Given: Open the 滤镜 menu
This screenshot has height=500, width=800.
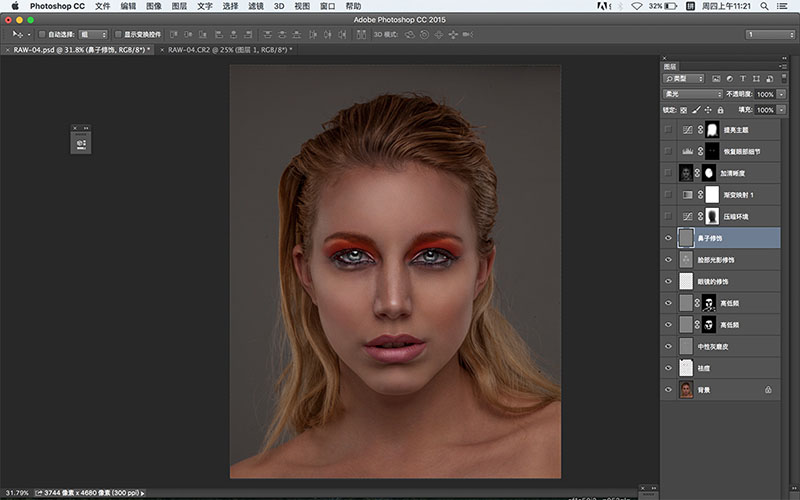Looking at the screenshot, I should 257,6.
